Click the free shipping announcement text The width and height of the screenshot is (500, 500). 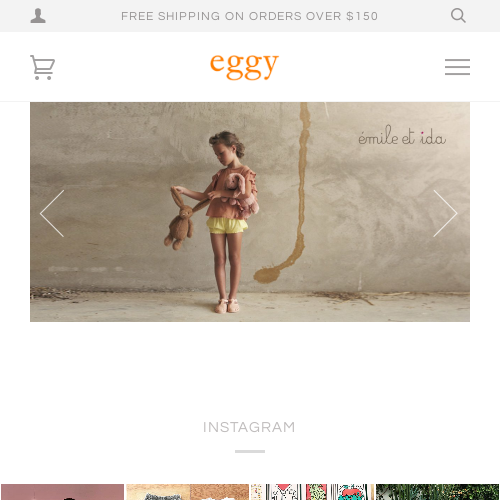click(249, 16)
